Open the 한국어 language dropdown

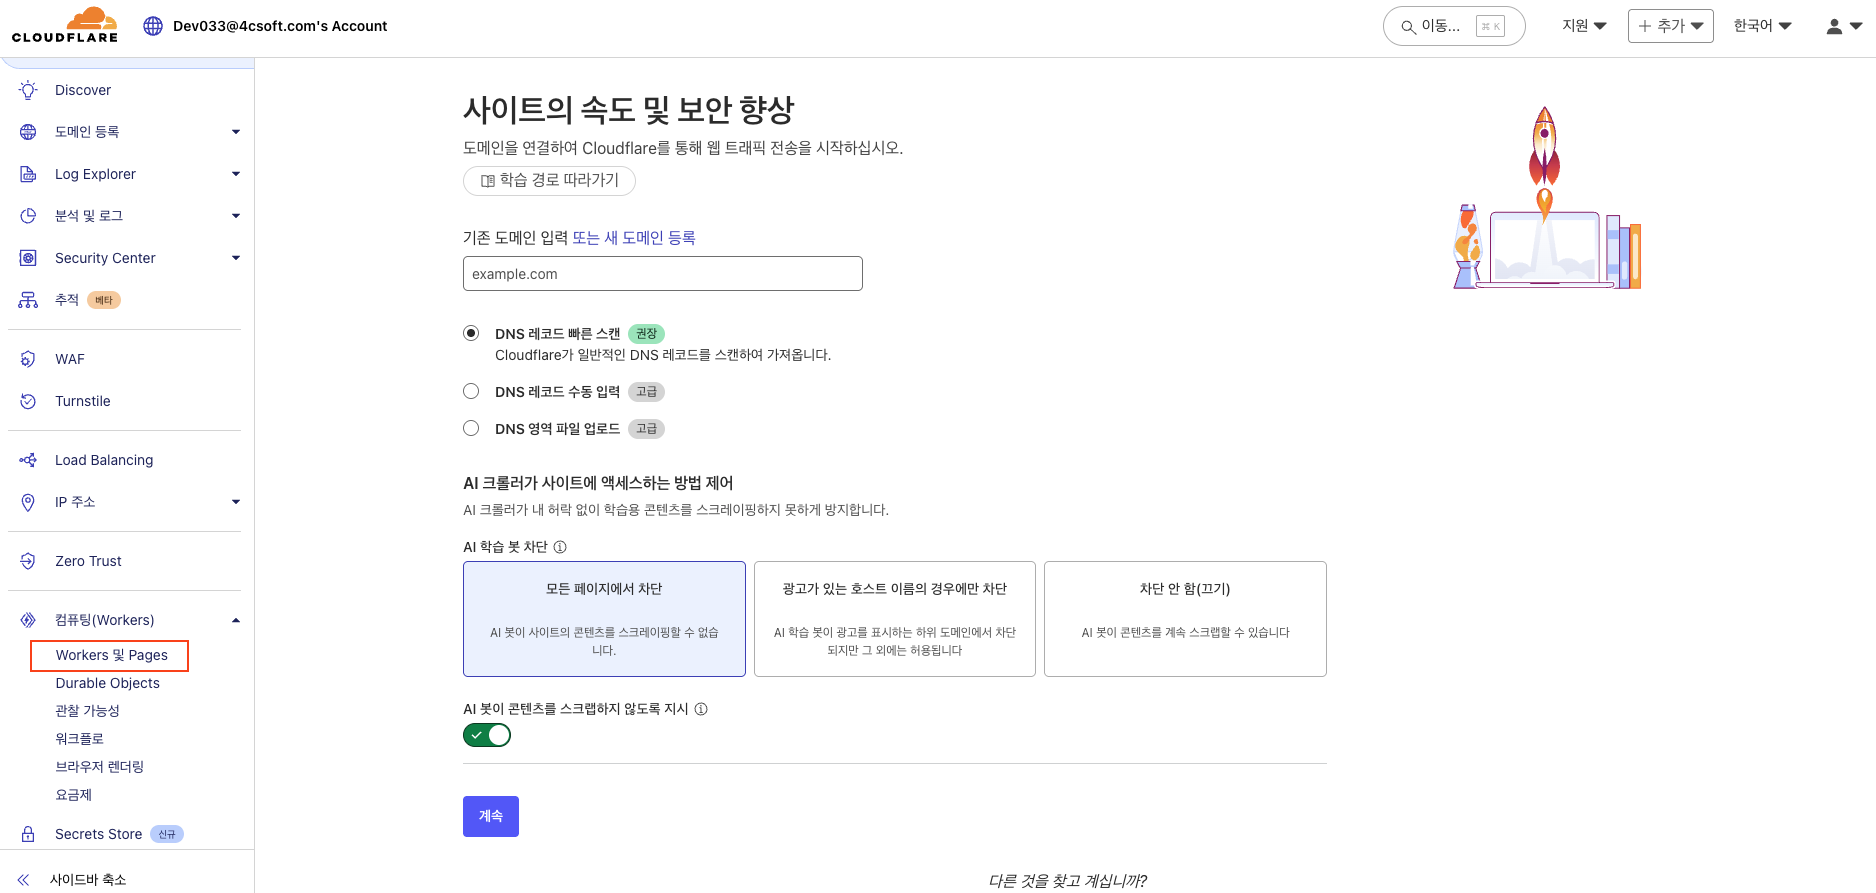point(1762,26)
